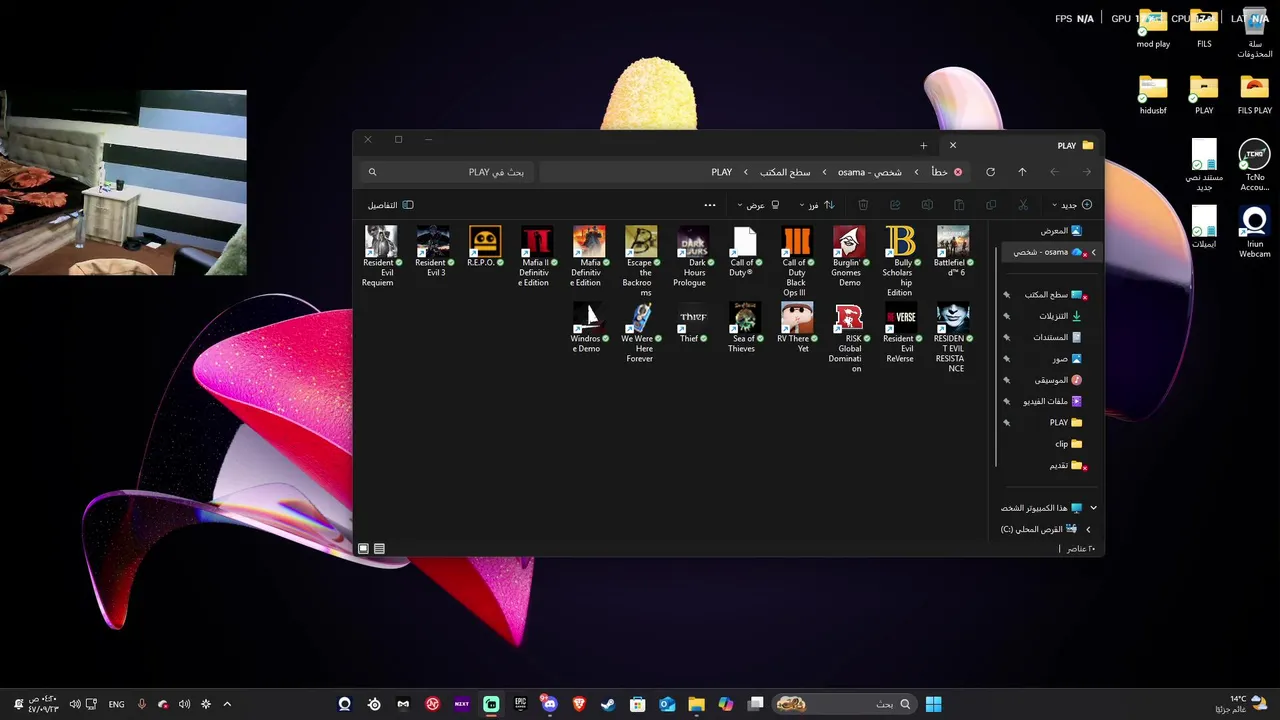Open Discord from the taskbar
Viewport: 1280px width, 720px height.
tap(549, 704)
